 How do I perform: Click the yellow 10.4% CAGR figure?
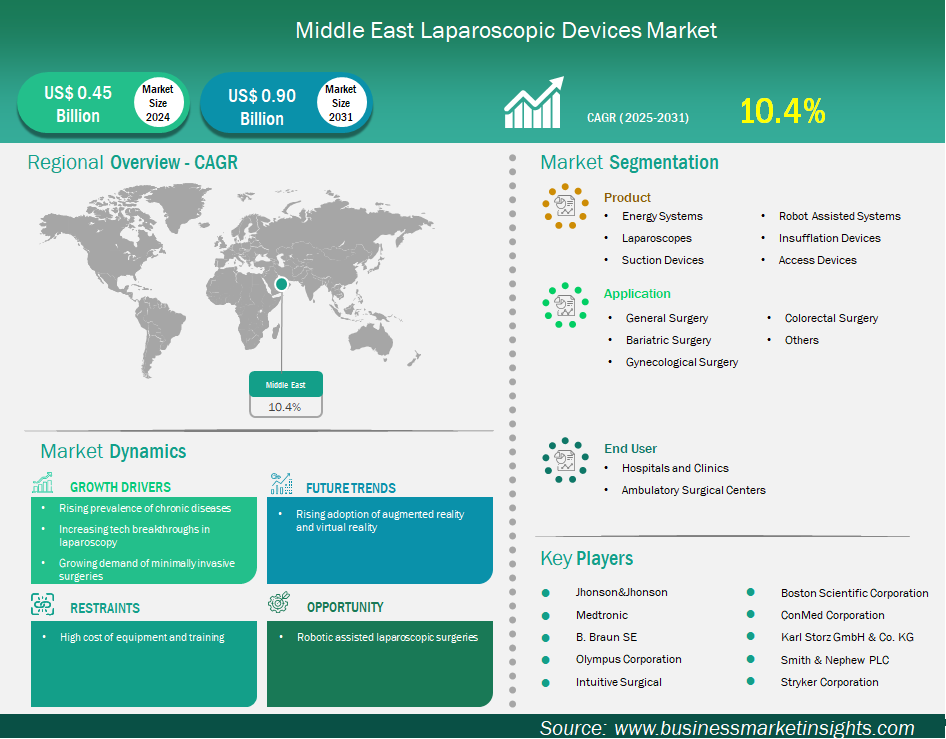783,112
